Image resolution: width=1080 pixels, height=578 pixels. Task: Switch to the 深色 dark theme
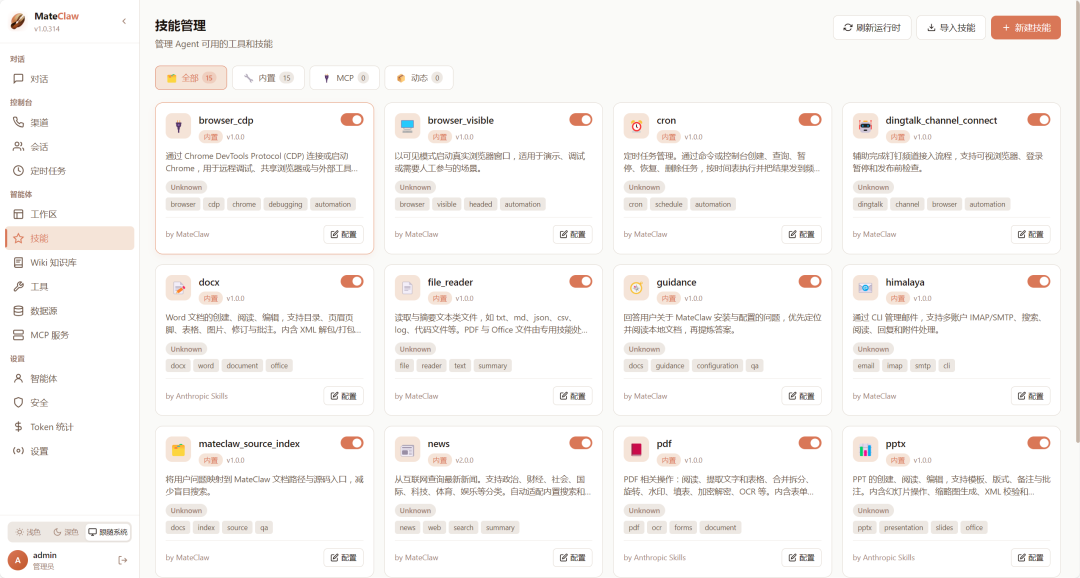pos(65,532)
